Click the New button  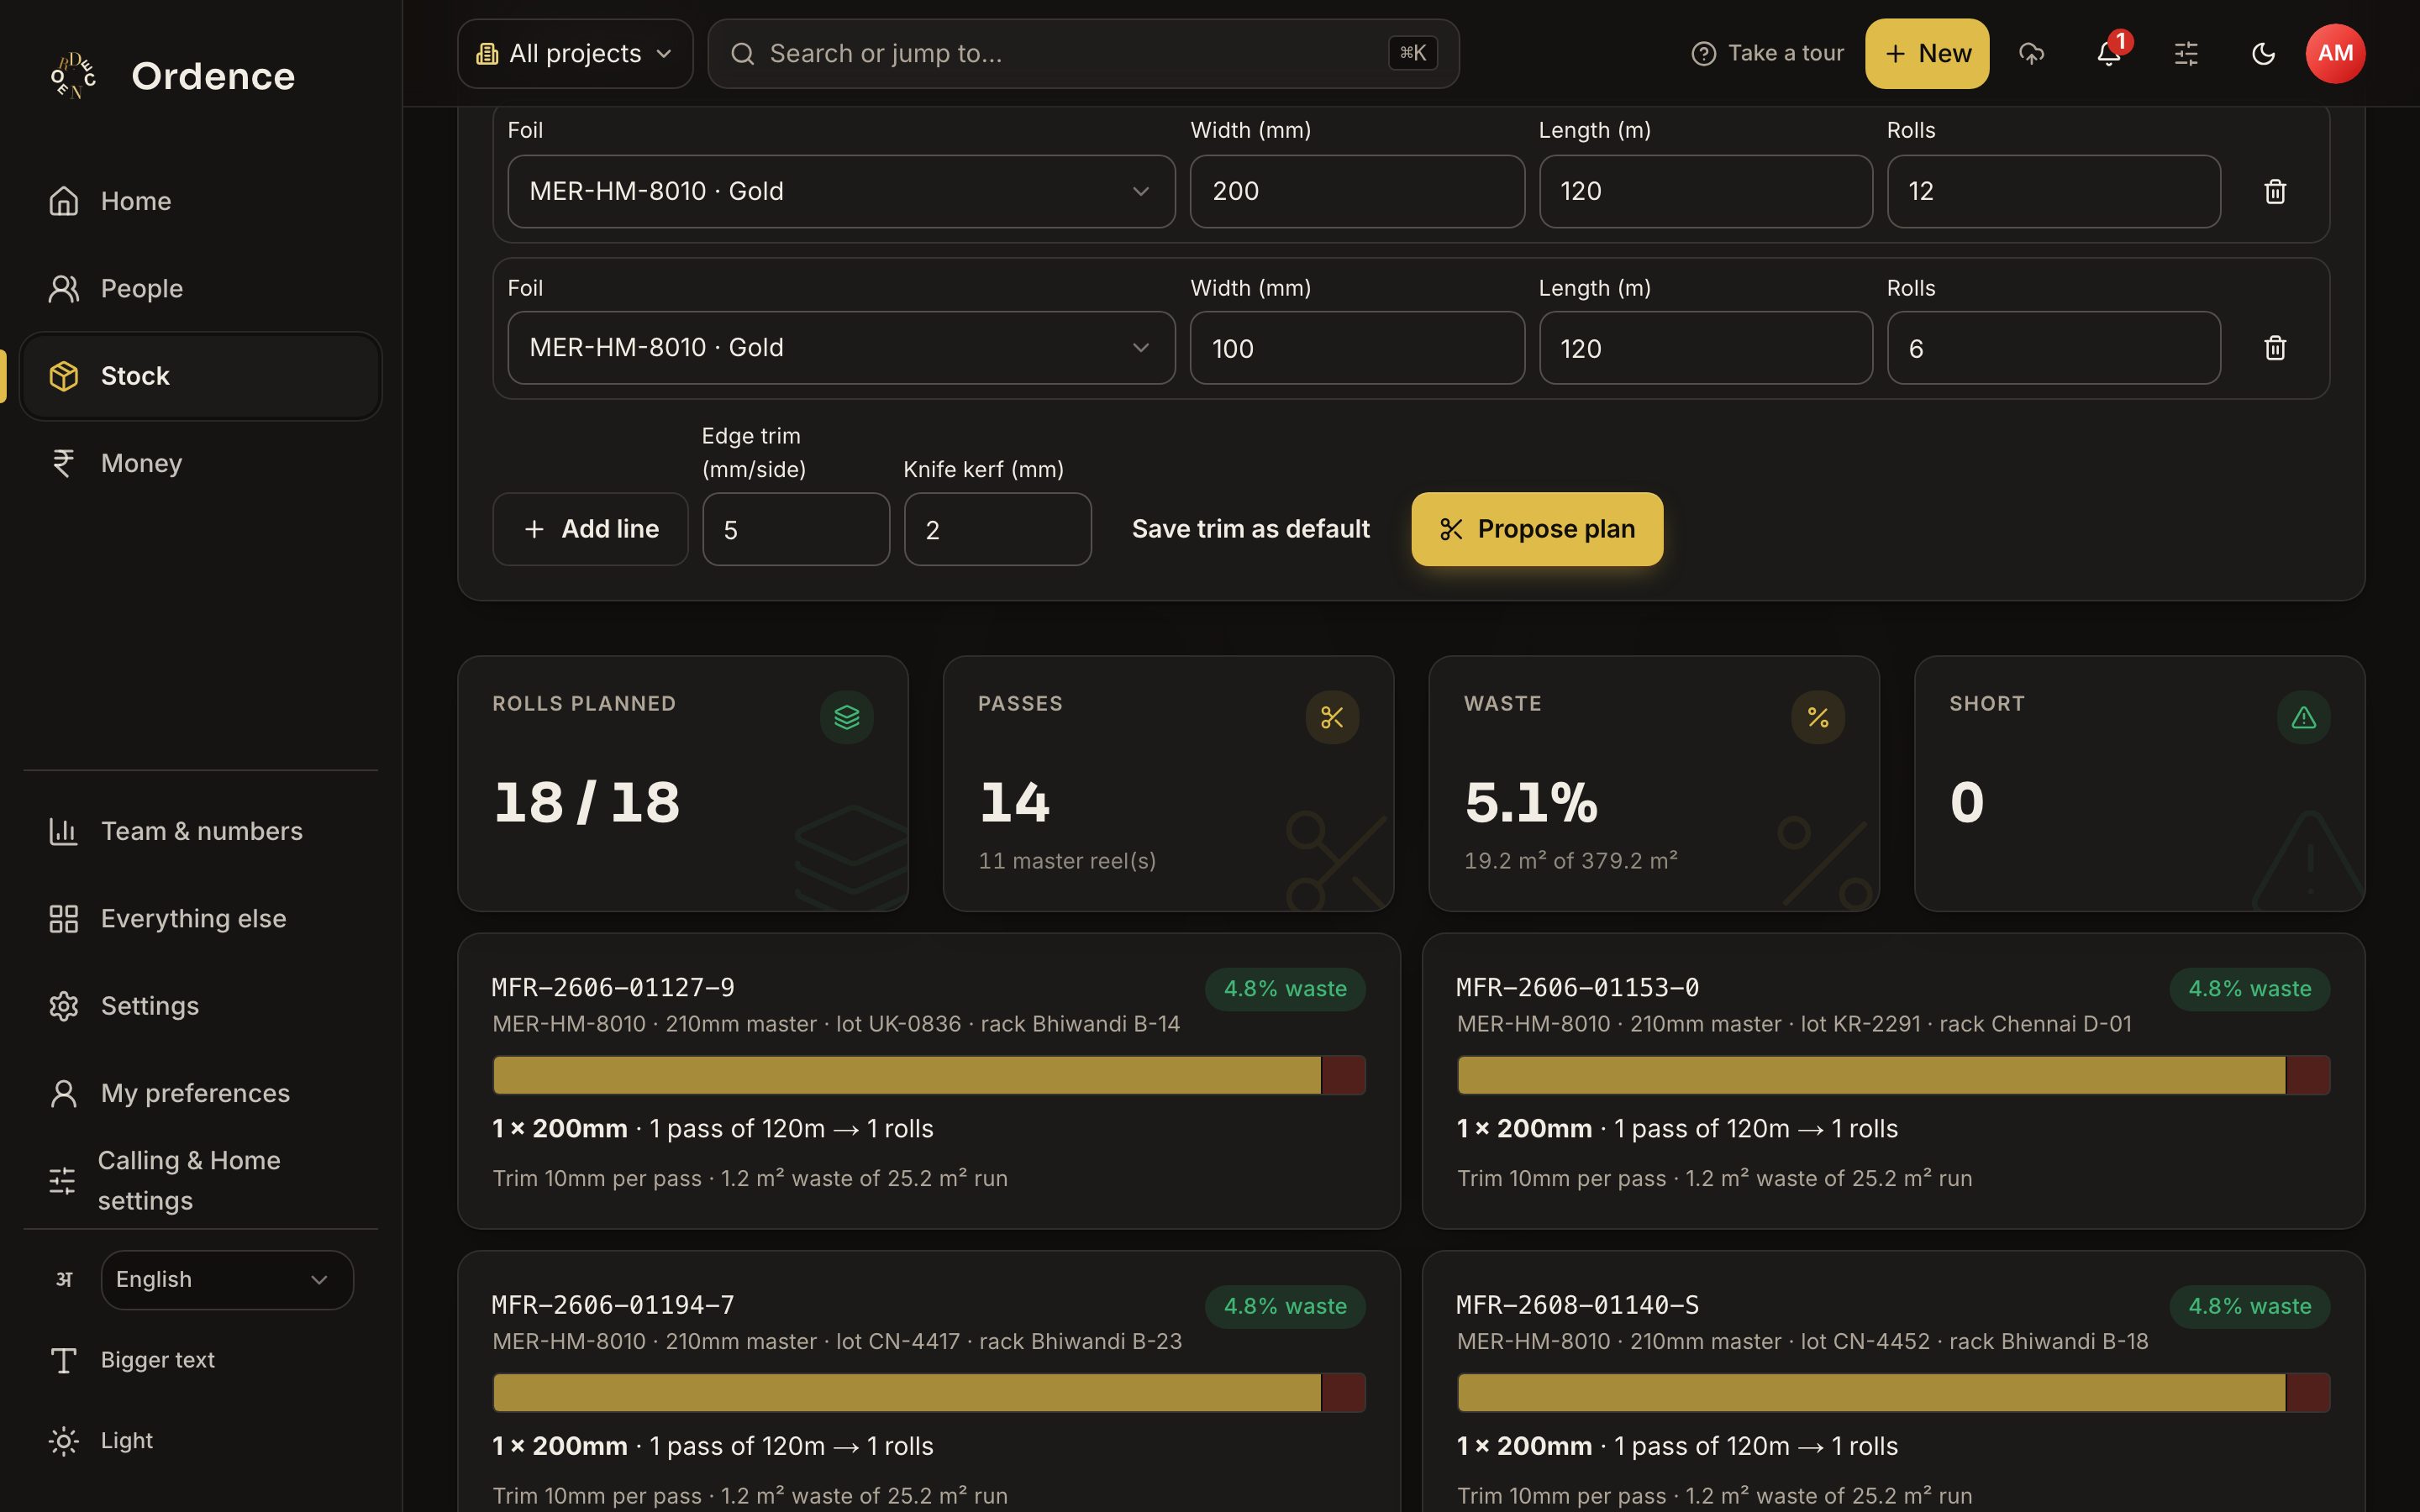[x=1926, y=53]
